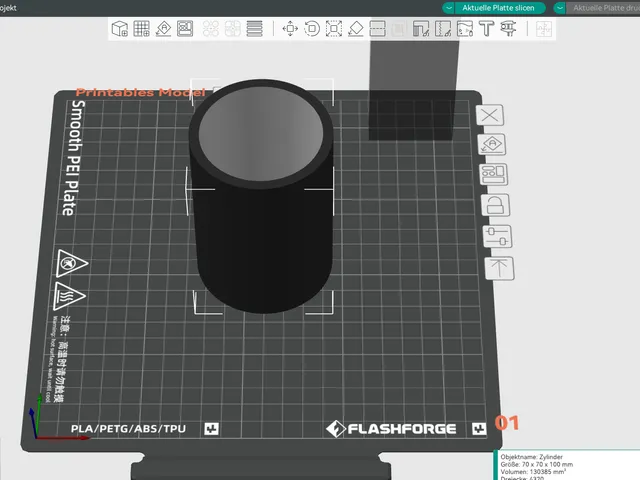
Task: Select the dark wipe tower block
Action: coord(413,90)
